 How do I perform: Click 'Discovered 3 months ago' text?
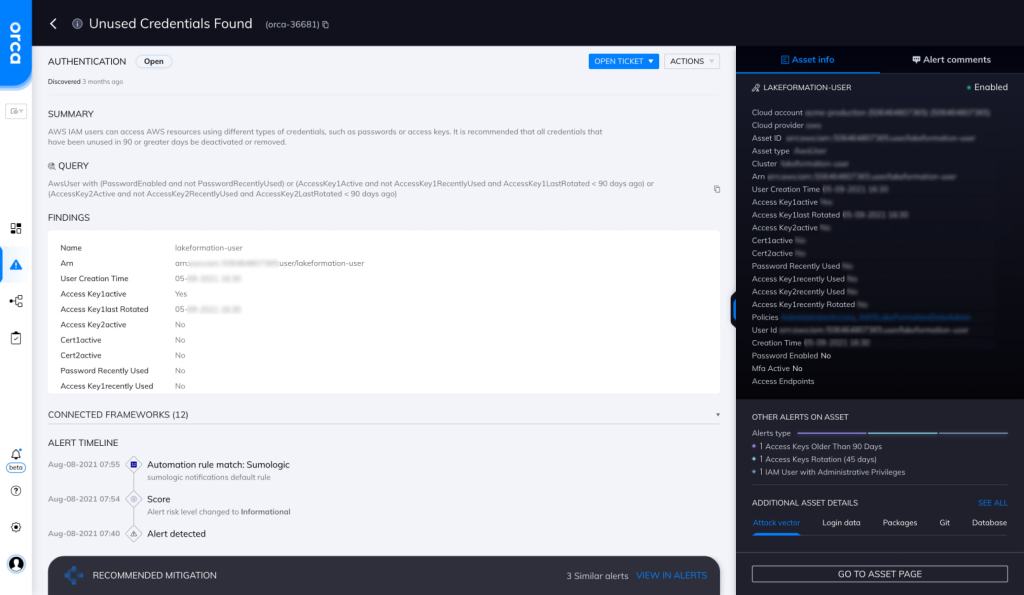[85, 82]
